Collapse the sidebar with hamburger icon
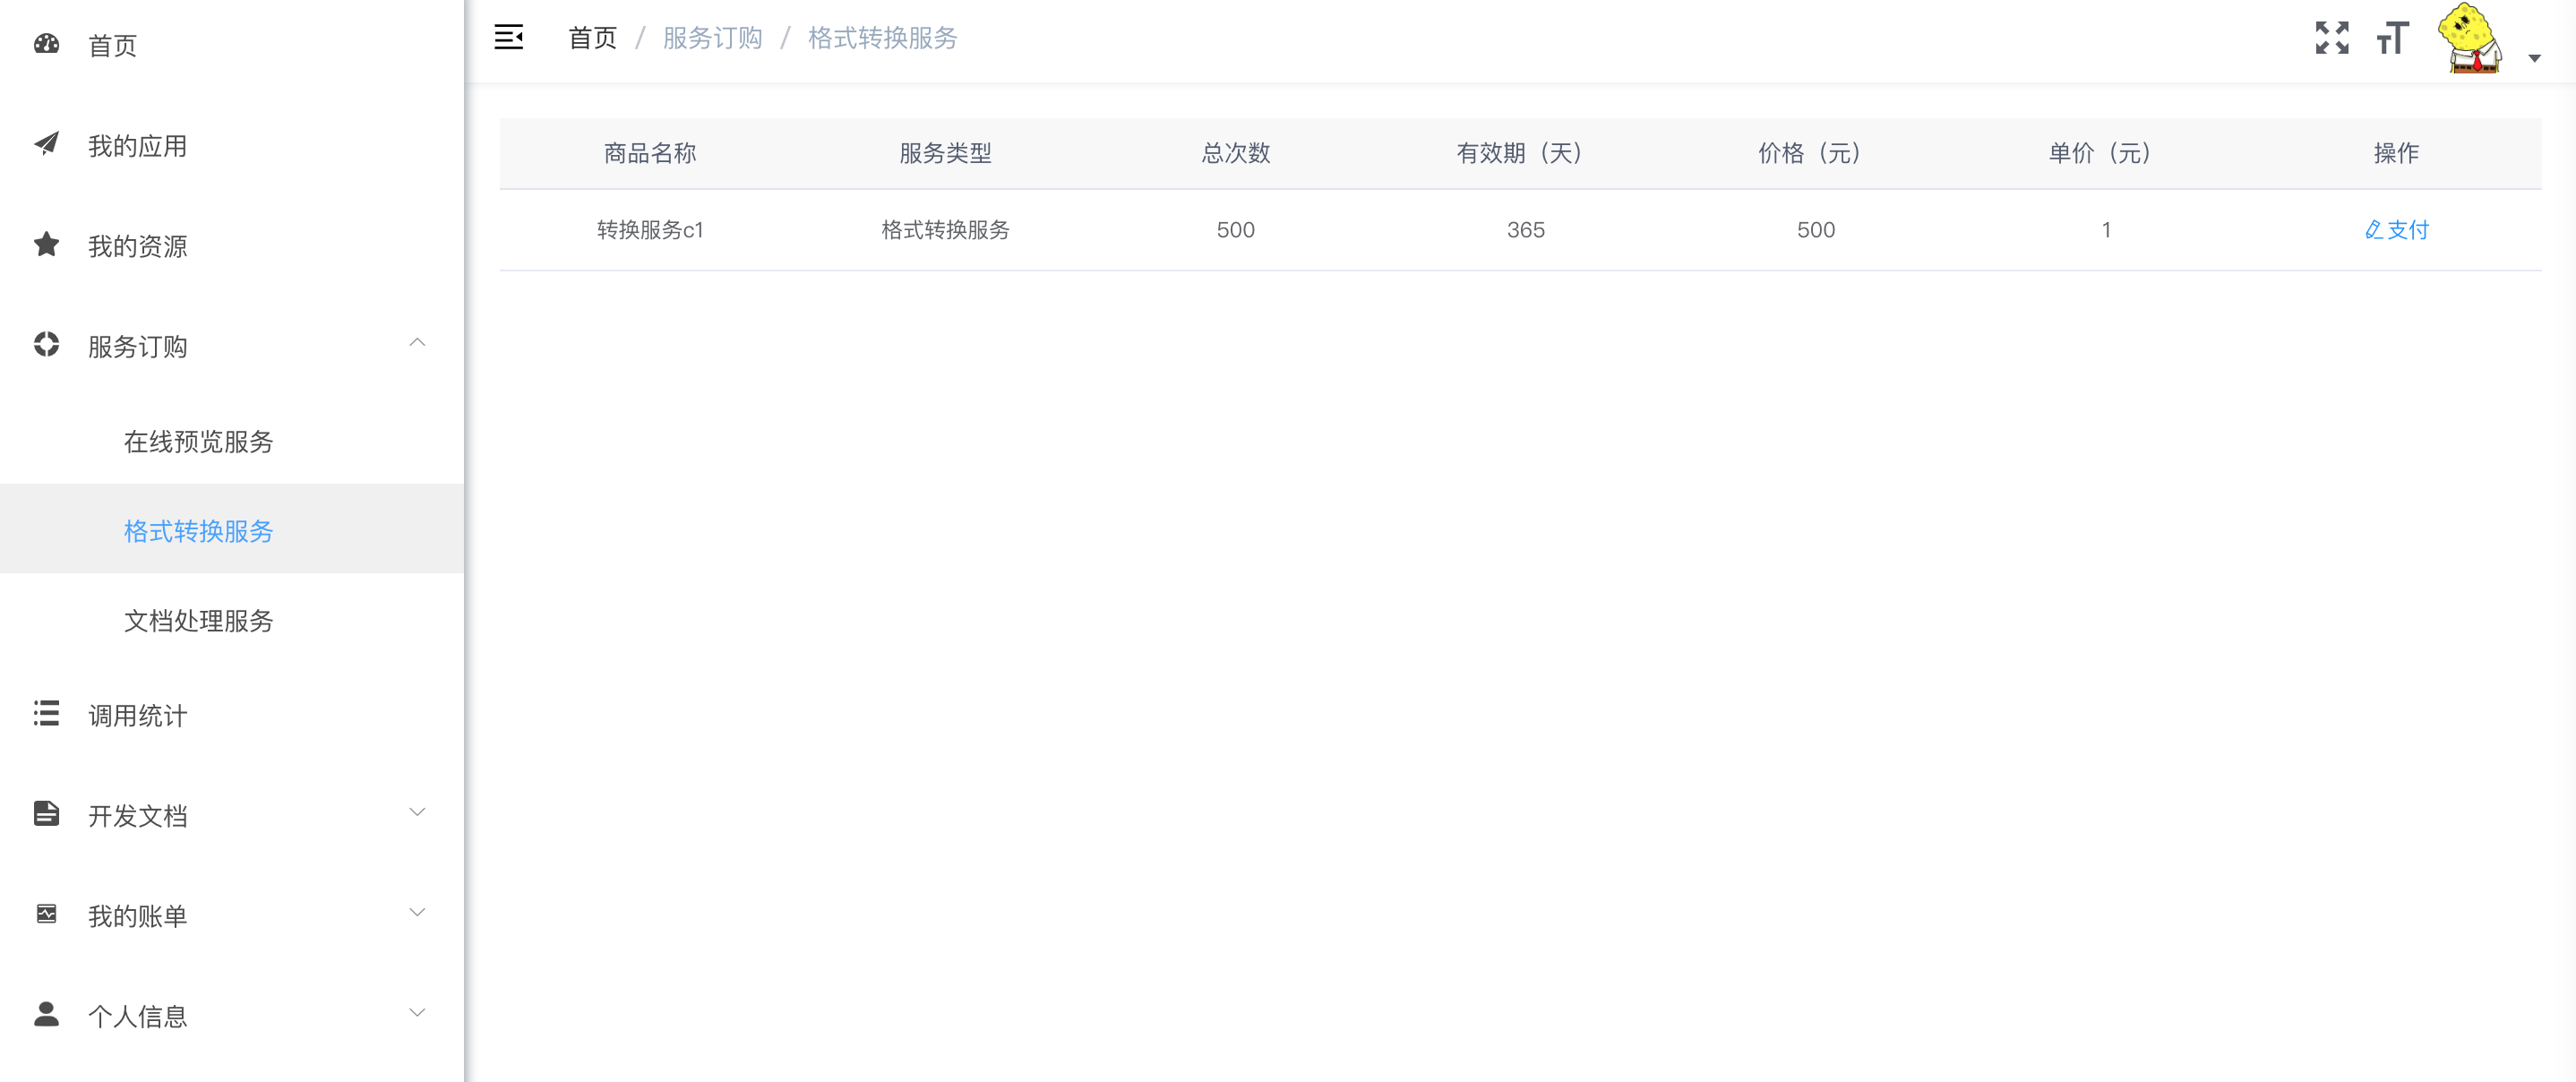 click(509, 37)
